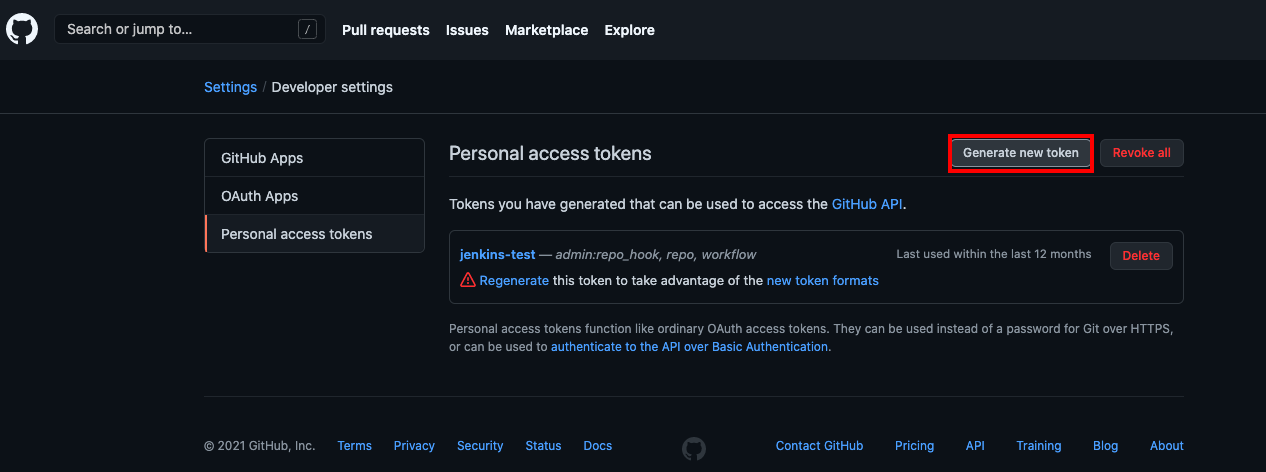The height and width of the screenshot is (472, 1266).
Task: Open Training link in footer
Action: point(1039,446)
